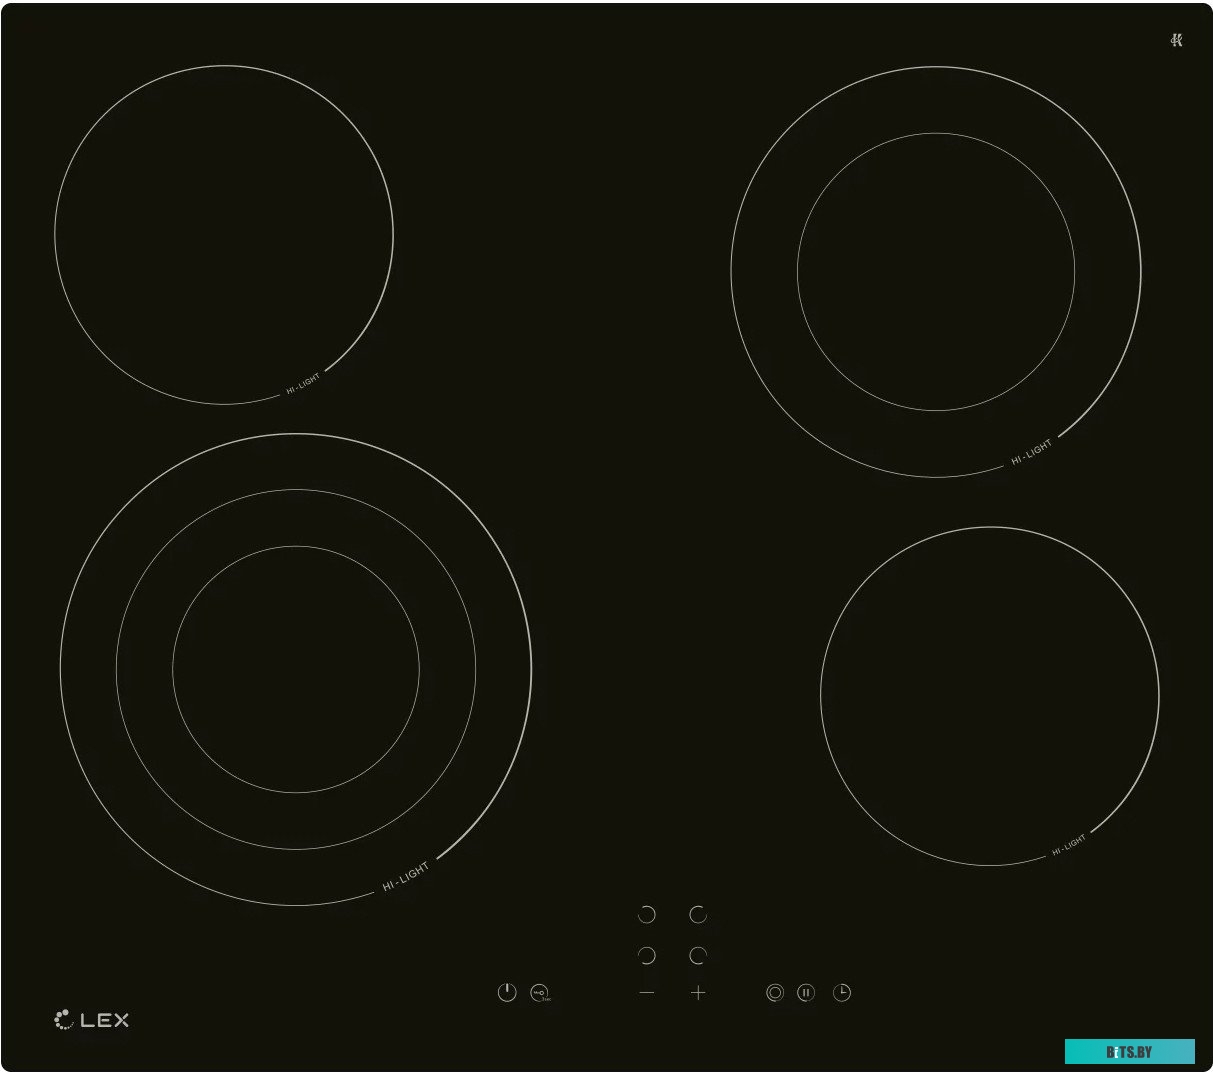Select the upper-right burner zone indicator

(697, 913)
